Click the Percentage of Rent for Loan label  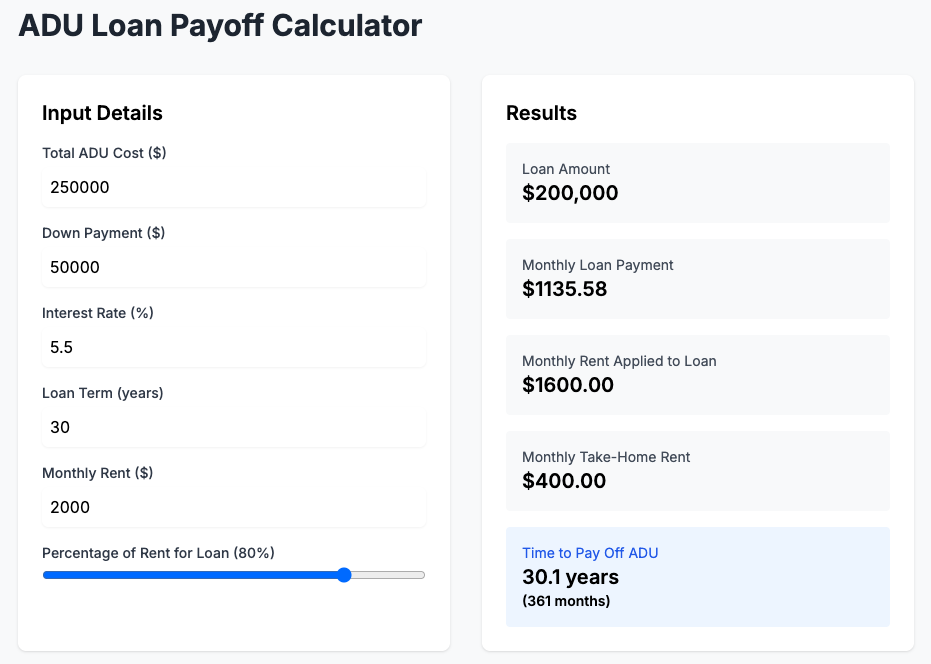click(x=159, y=554)
